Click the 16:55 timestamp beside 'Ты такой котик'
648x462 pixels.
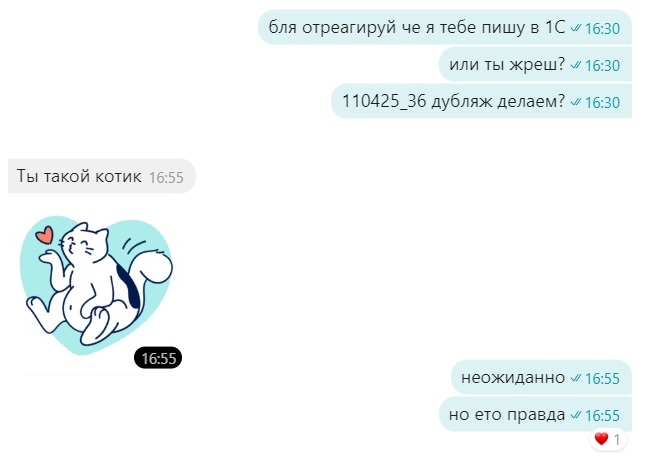(166, 178)
